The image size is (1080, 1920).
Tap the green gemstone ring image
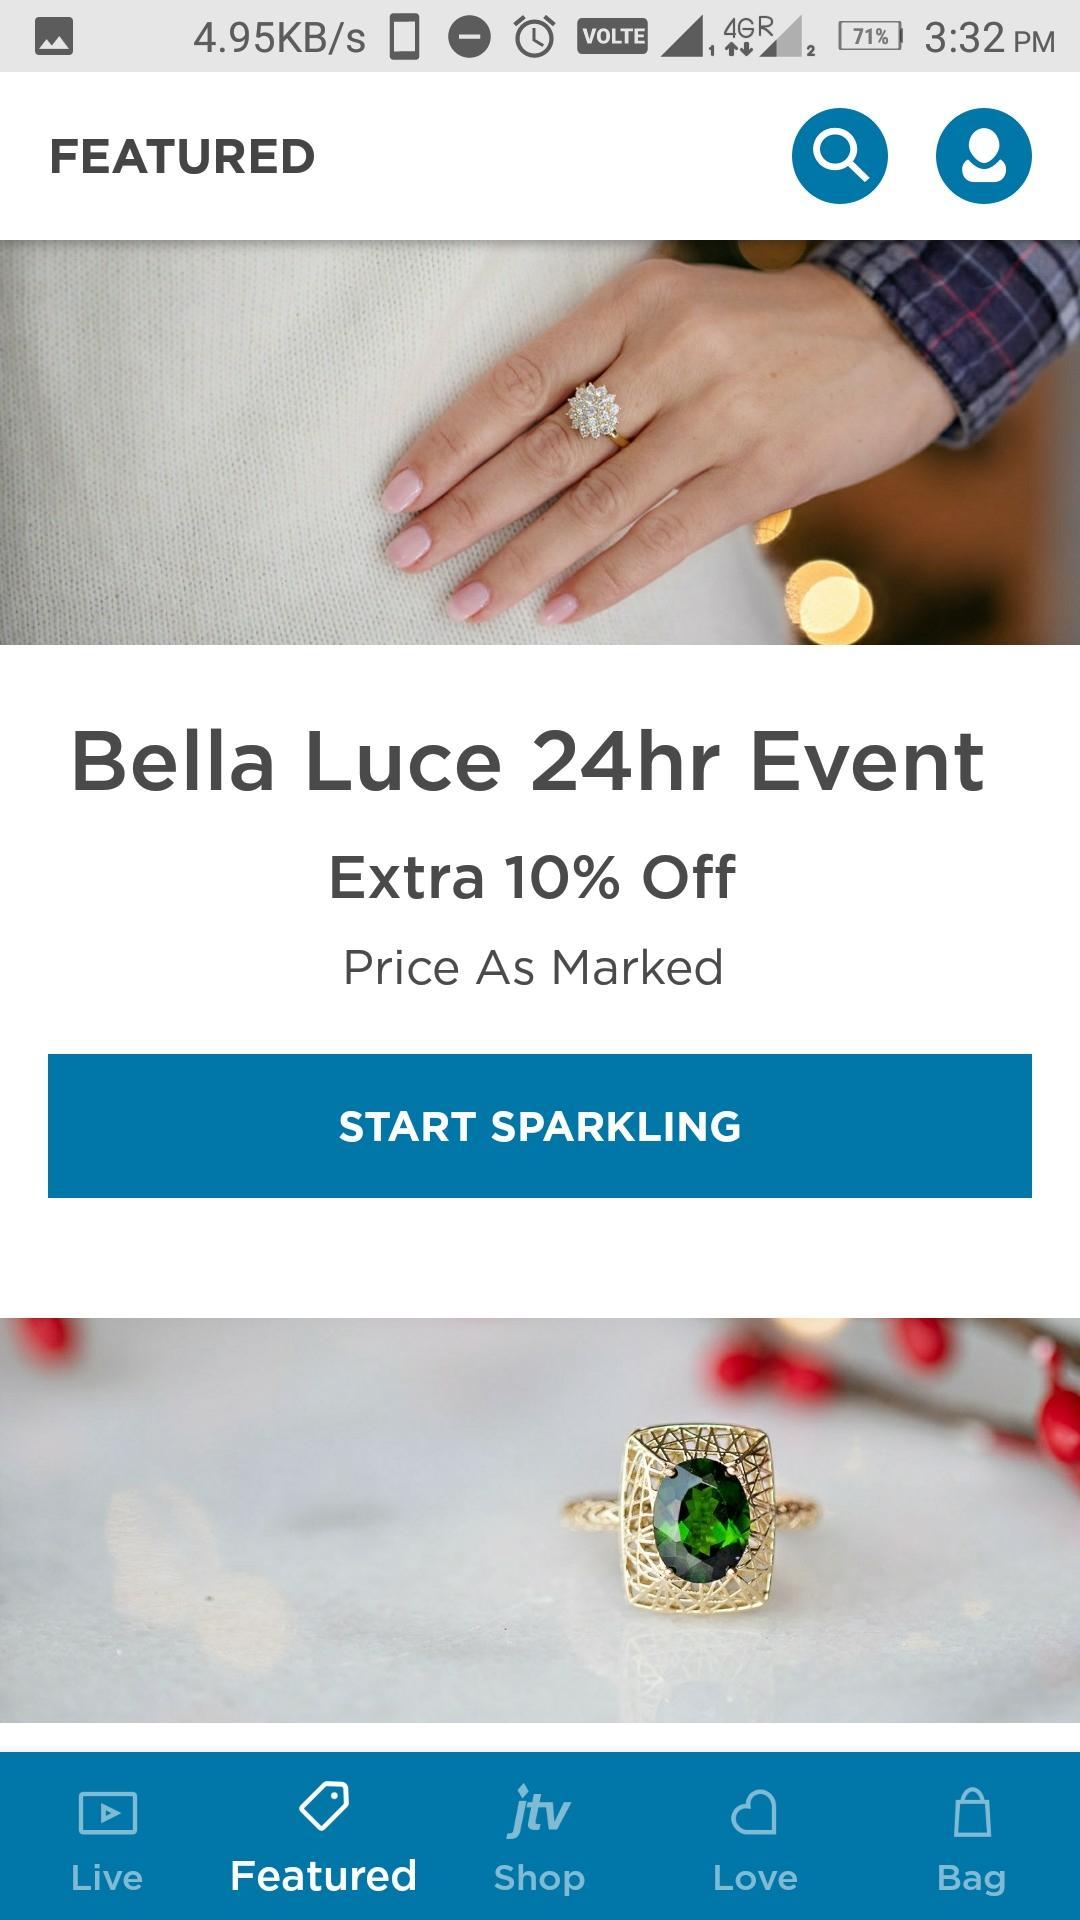coord(700,1520)
